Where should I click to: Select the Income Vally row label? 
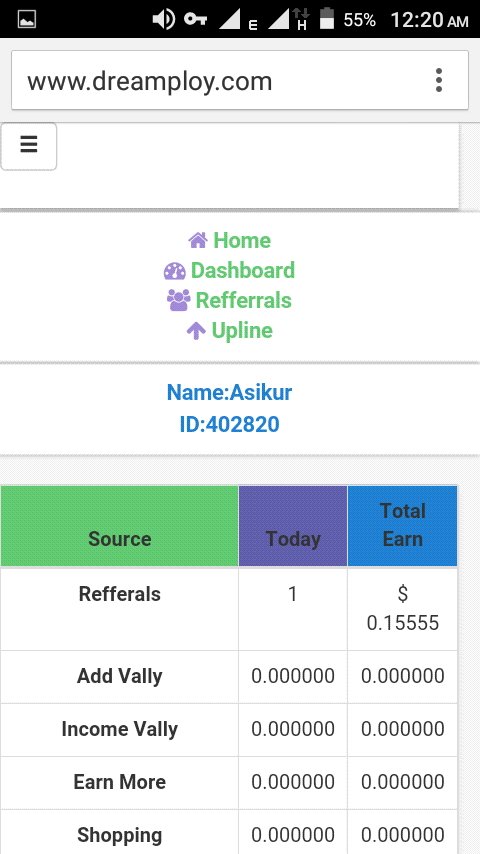point(119,729)
